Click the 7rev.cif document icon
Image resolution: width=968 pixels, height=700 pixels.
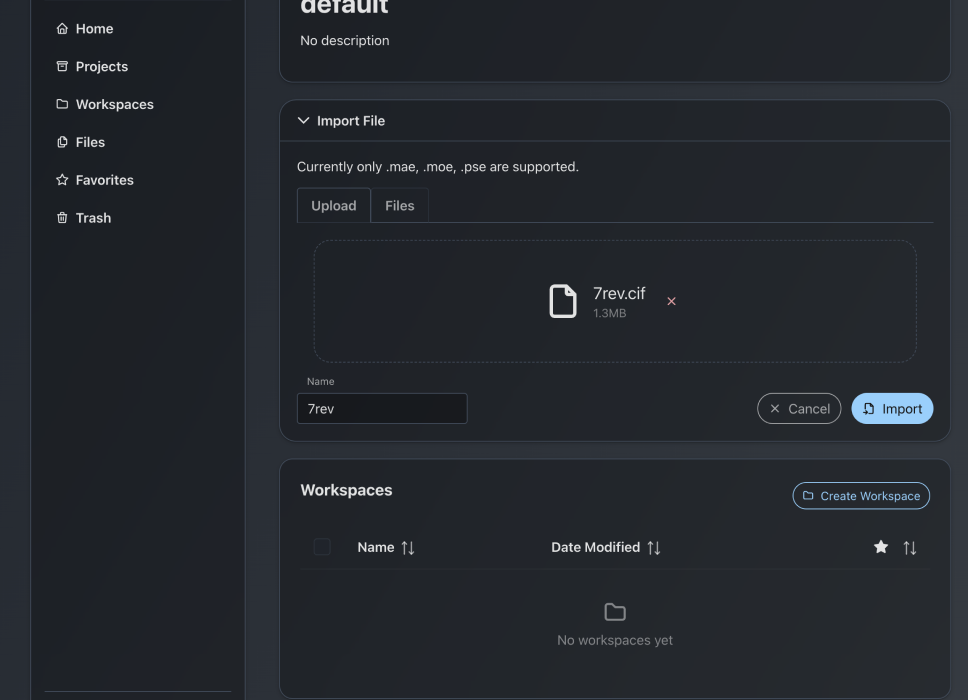(564, 300)
